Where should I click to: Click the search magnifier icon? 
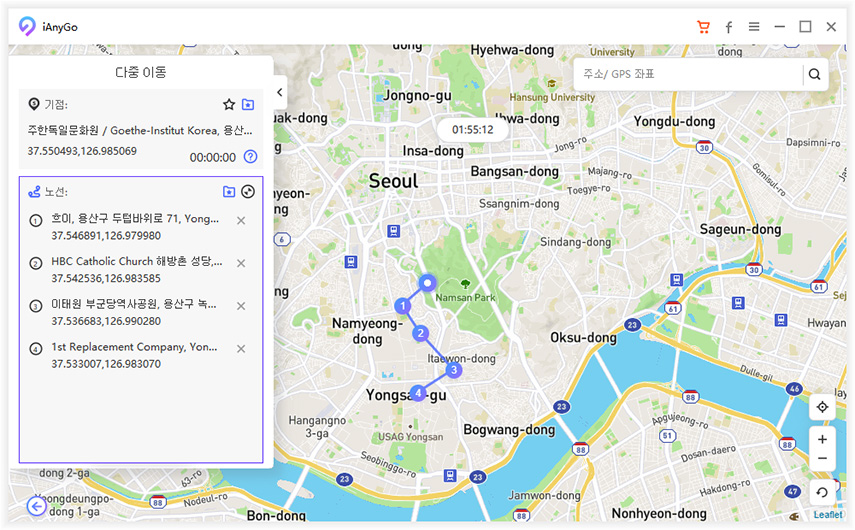point(814,74)
